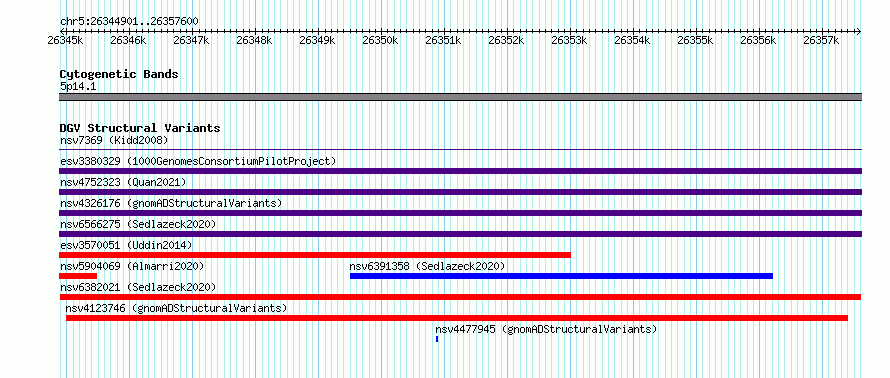Open variant nsv6566275 (Sedlazeck2020) label

(138, 224)
